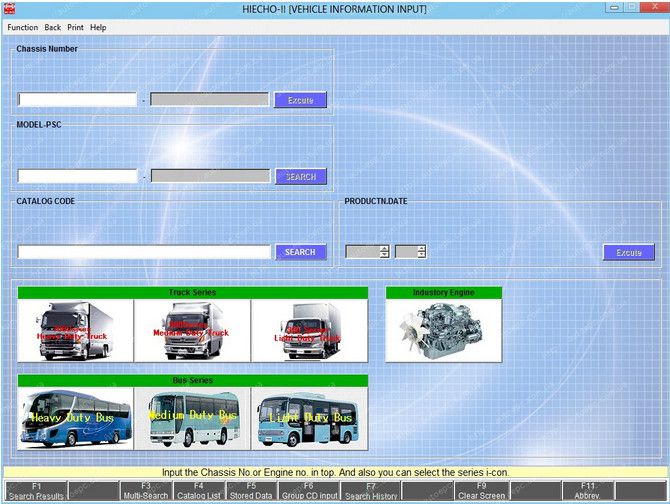Click F9 Clear Screen button

click(x=482, y=491)
